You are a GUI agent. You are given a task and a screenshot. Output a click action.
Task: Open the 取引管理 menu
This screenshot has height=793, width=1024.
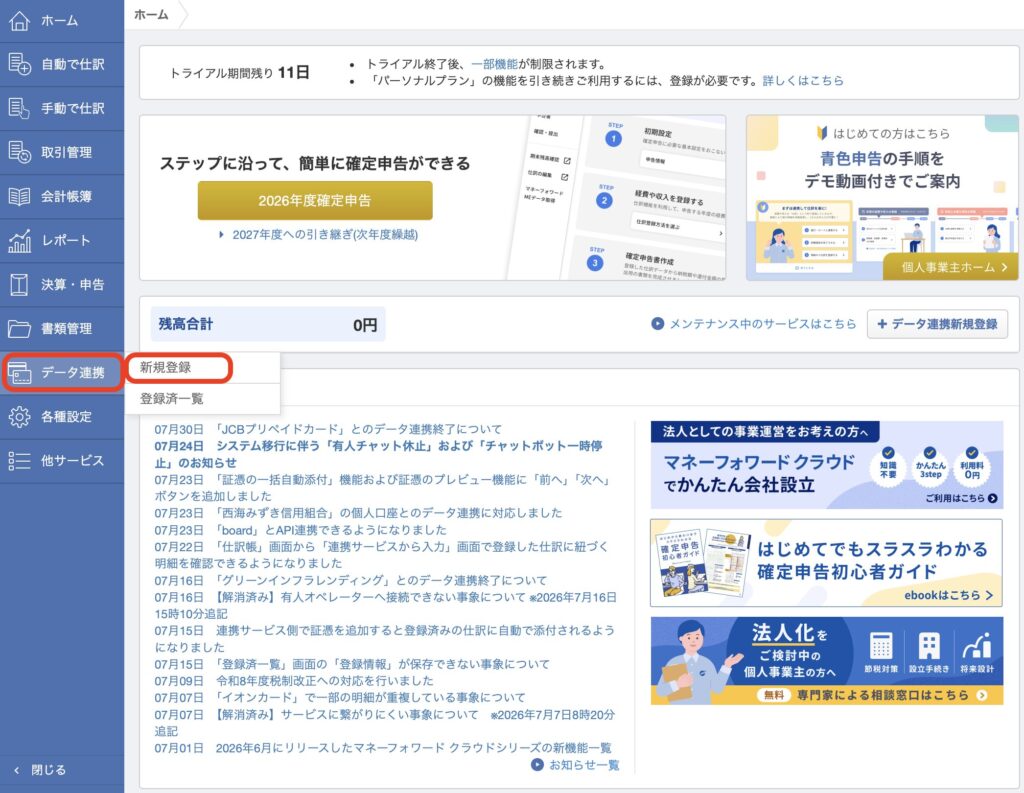pyautogui.click(x=67, y=152)
